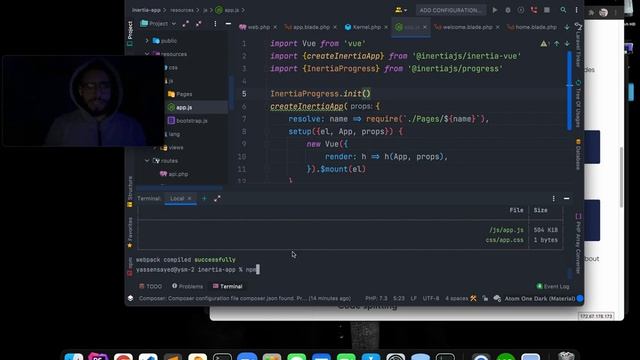Hide the Project panel with minus icon
This screenshot has width=640, height=360.
[x=228, y=24]
